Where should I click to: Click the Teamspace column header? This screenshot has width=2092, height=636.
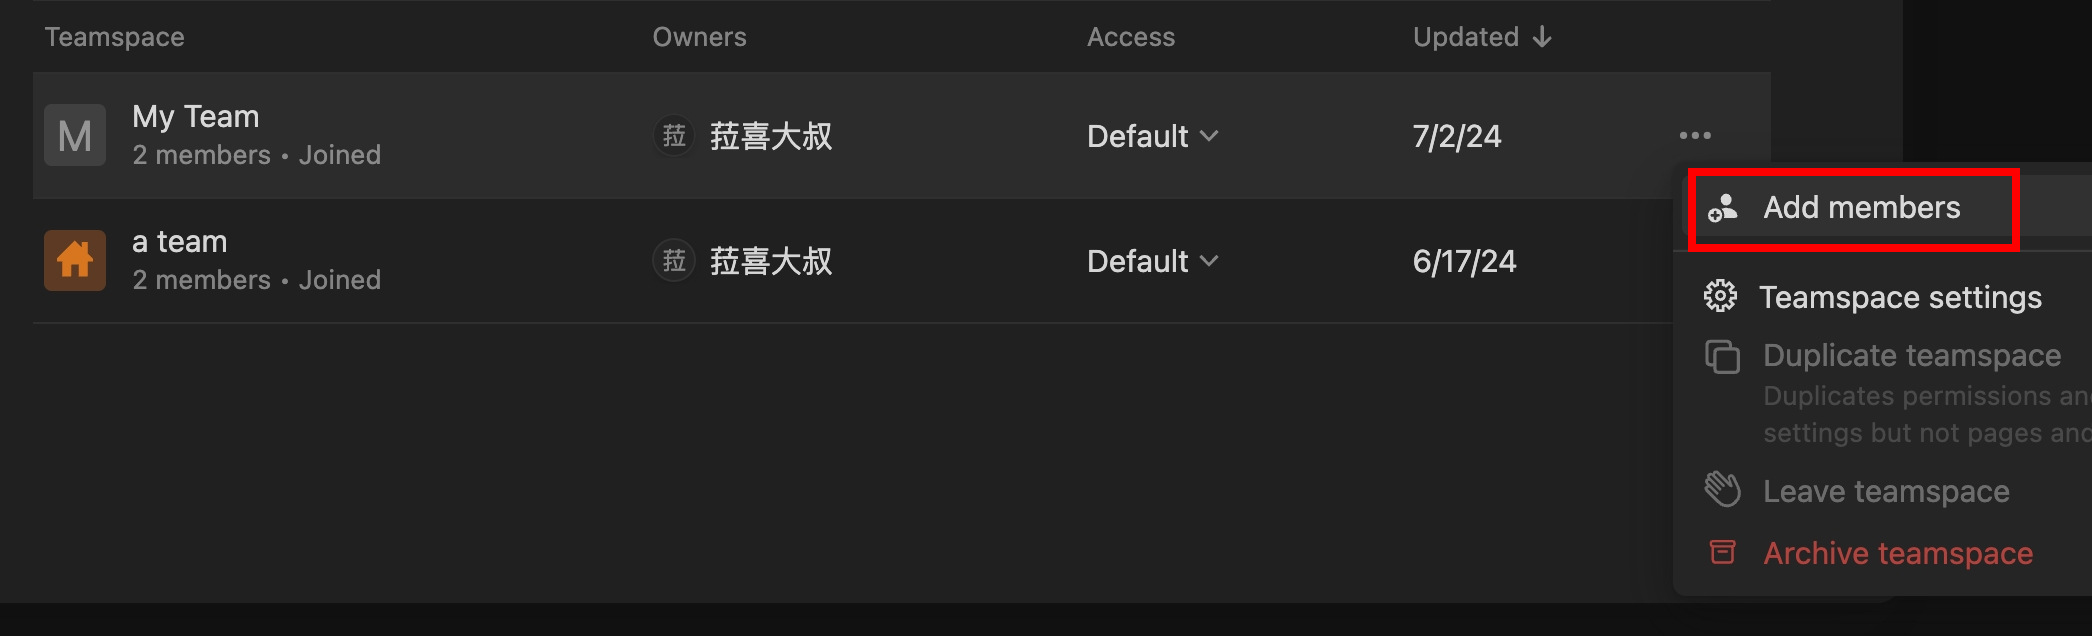(114, 37)
